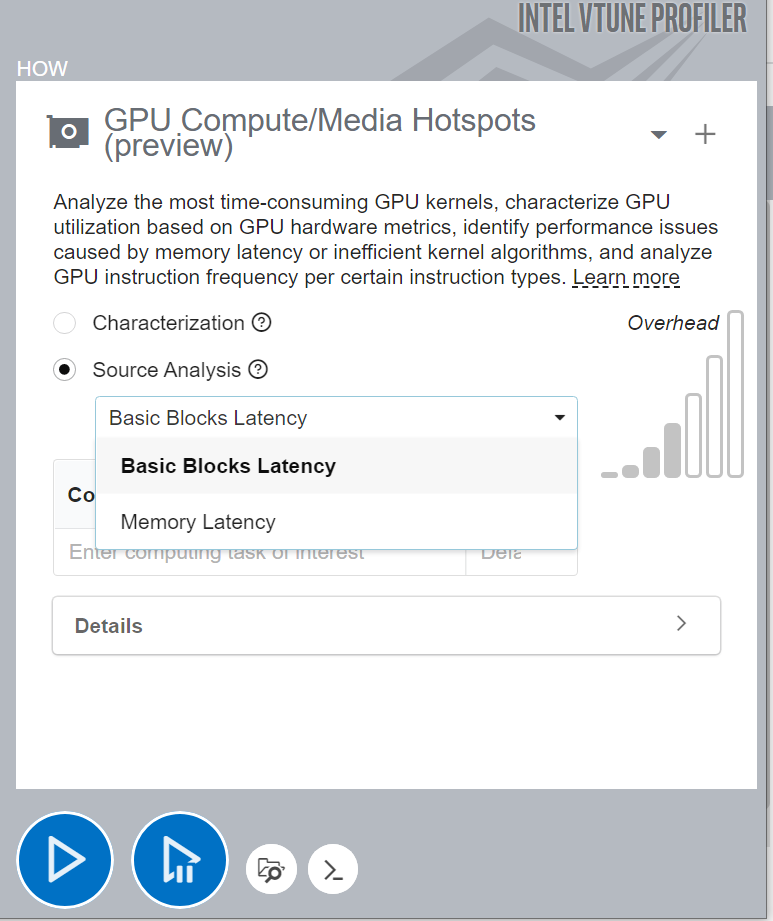
Task: Open the analysis type arrow beside the title
Action: click(x=658, y=134)
